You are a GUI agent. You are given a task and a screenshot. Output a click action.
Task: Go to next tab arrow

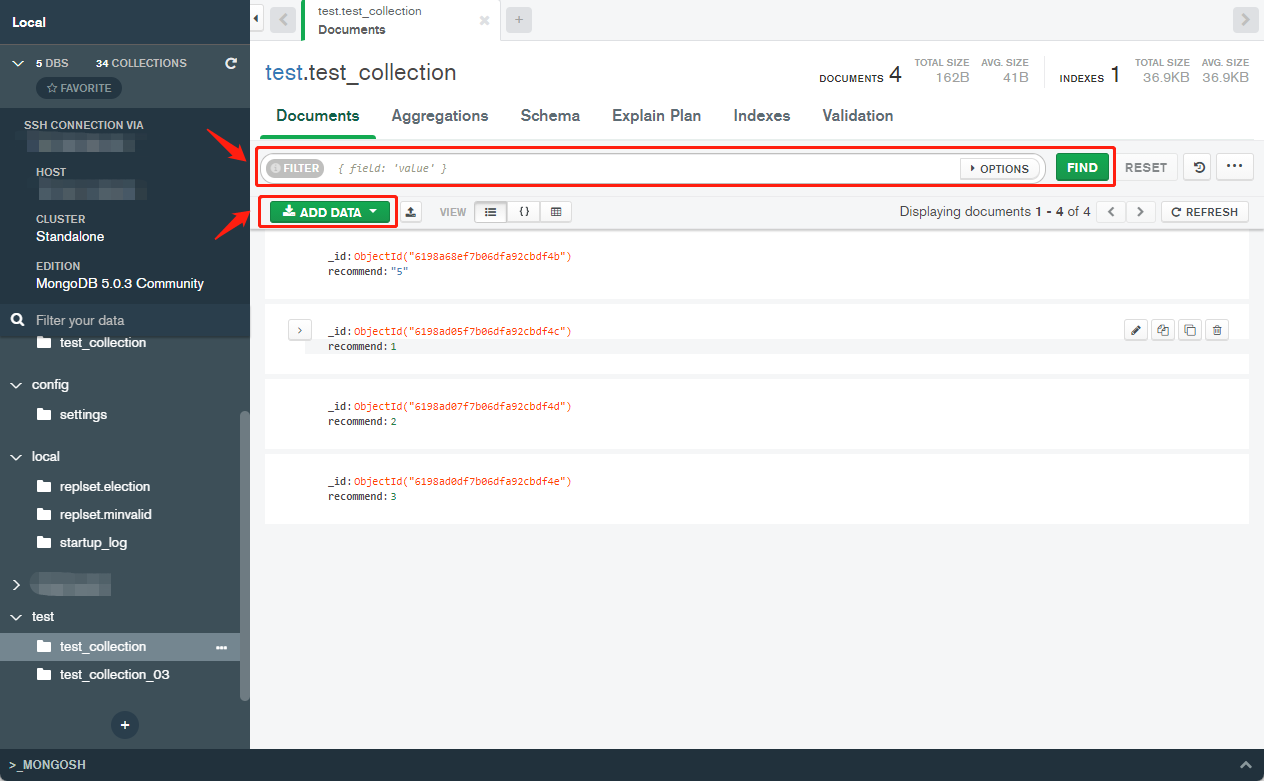tap(1245, 20)
